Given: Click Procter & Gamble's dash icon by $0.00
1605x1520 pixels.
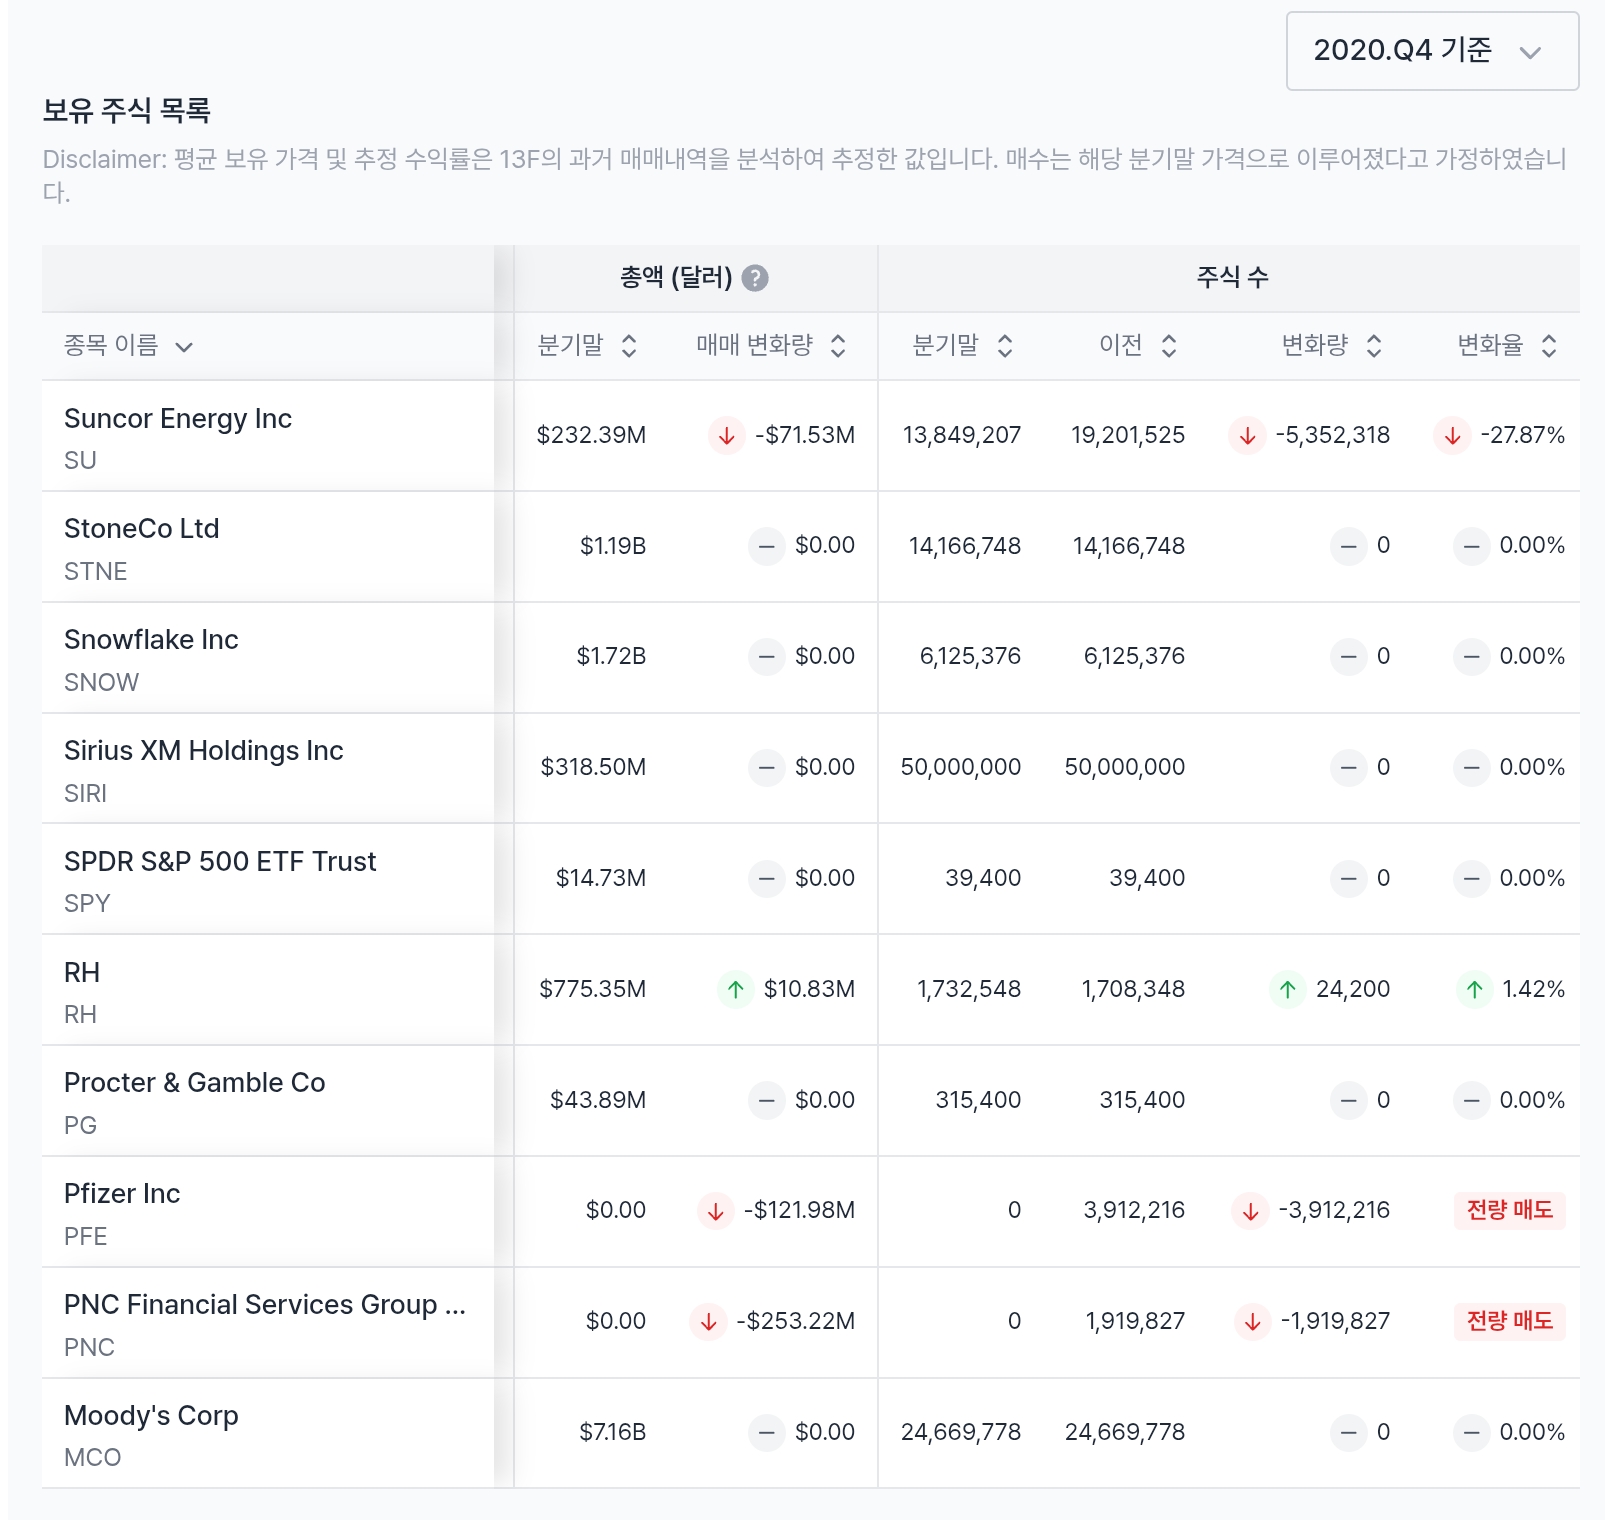Looking at the screenshot, I should coord(767,1101).
